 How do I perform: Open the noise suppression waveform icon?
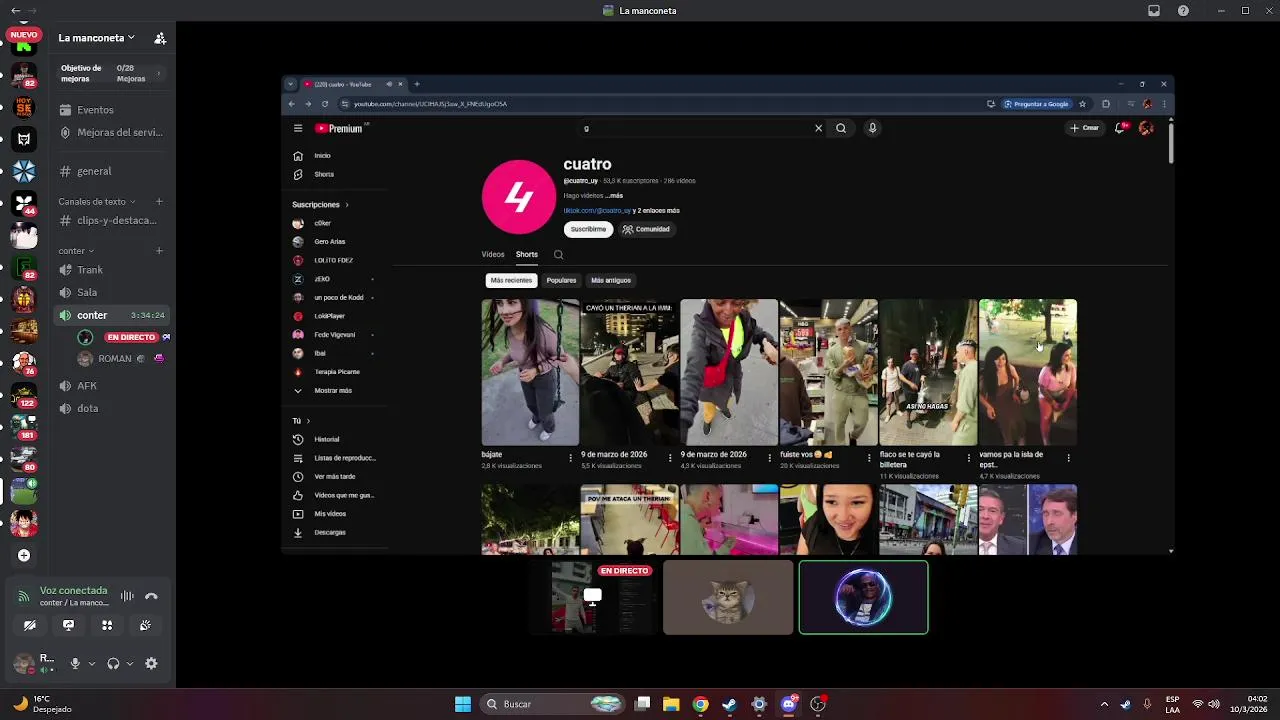(127, 596)
